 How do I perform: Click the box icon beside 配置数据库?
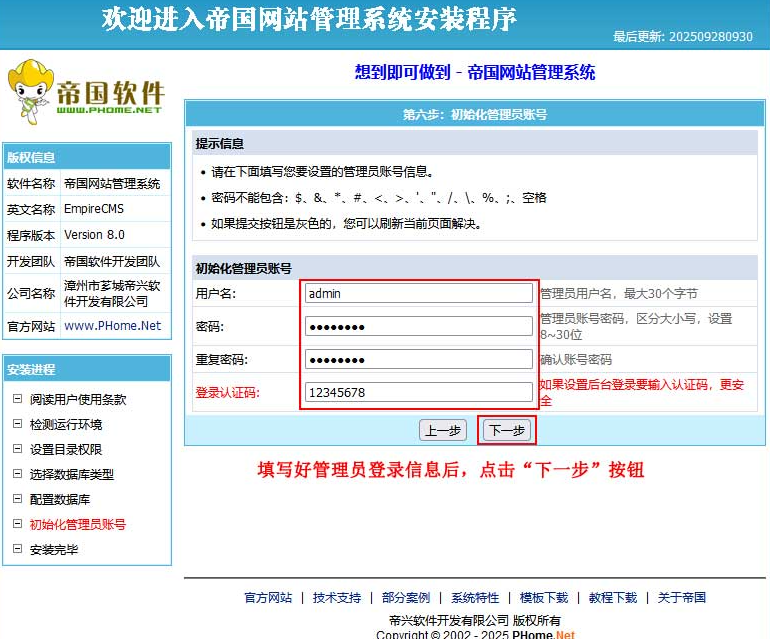pyautogui.click(x=17, y=499)
